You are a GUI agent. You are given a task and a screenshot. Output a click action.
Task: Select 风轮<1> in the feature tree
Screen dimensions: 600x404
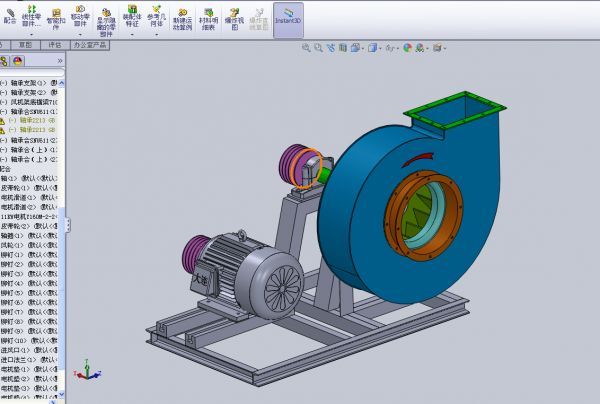pos(29,245)
